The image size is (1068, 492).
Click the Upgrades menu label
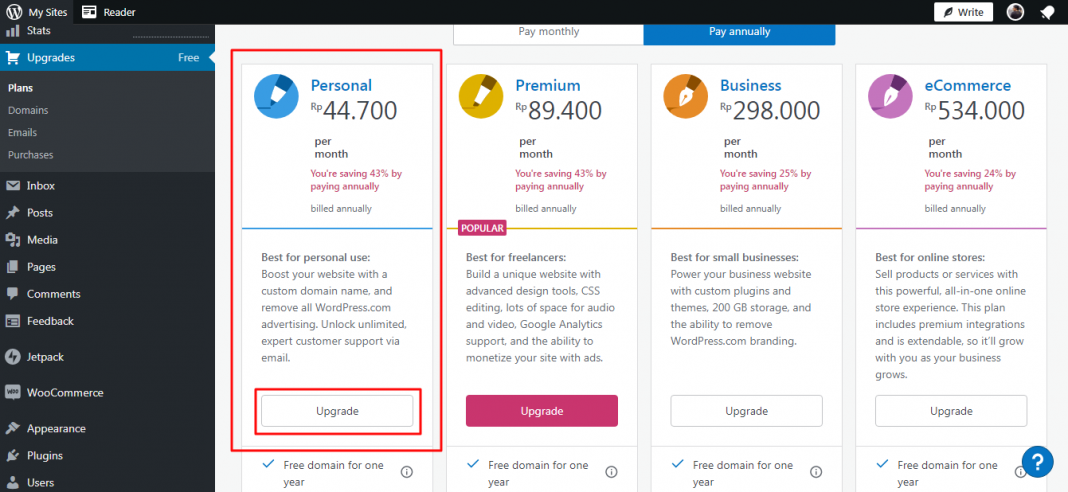coord(51,58)
